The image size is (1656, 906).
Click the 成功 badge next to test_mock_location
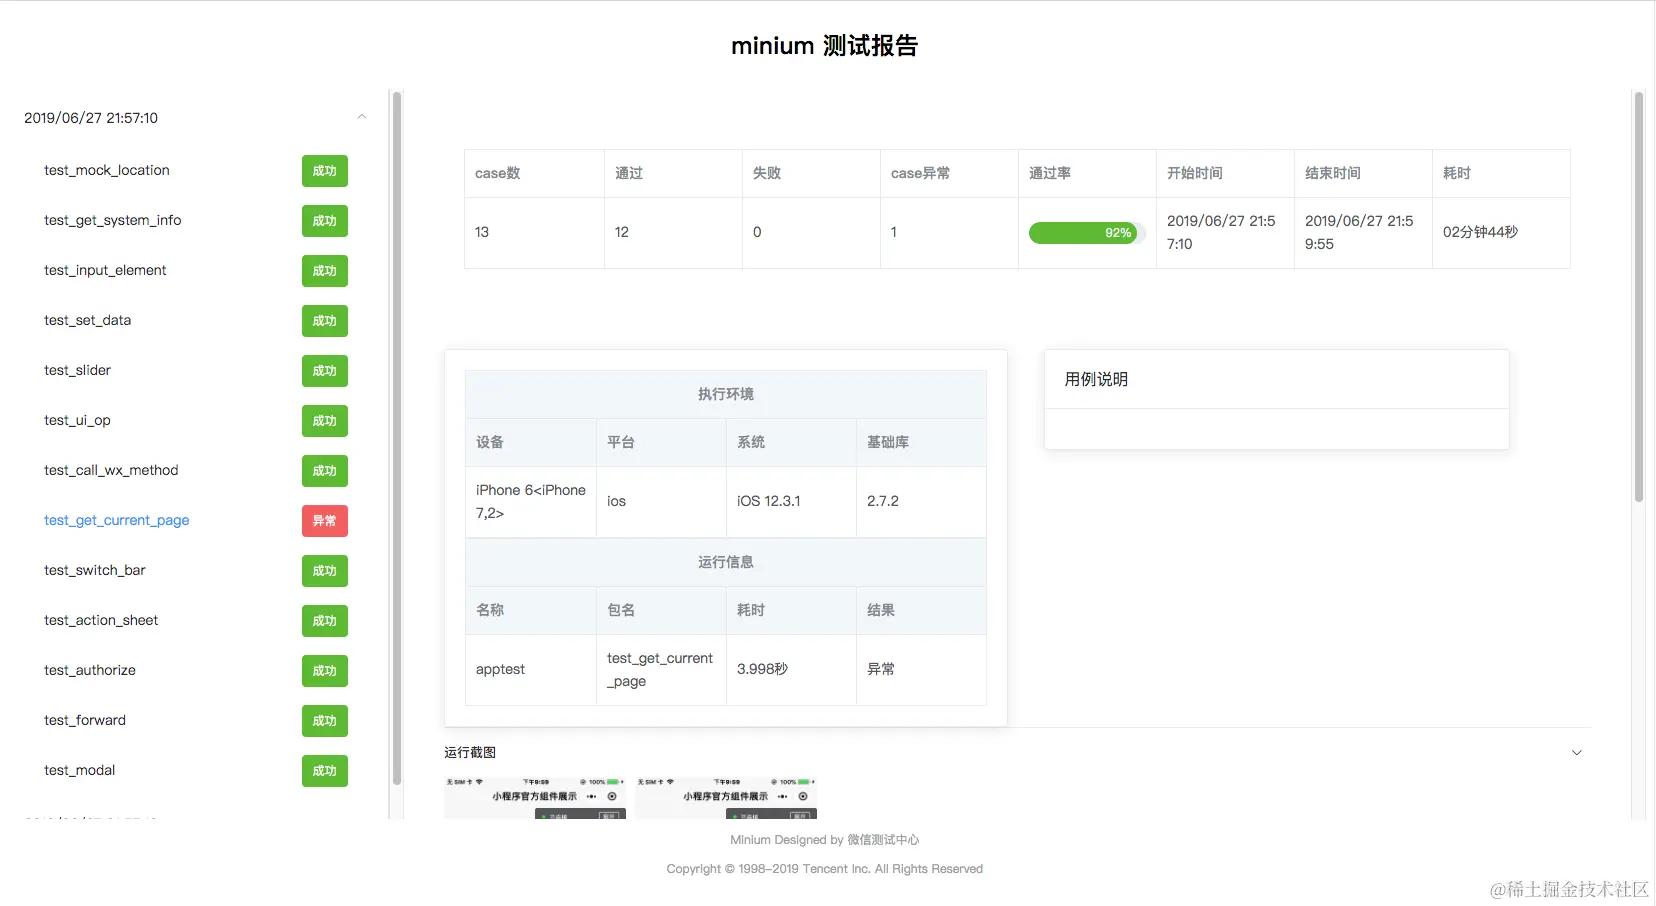[324, 170]
